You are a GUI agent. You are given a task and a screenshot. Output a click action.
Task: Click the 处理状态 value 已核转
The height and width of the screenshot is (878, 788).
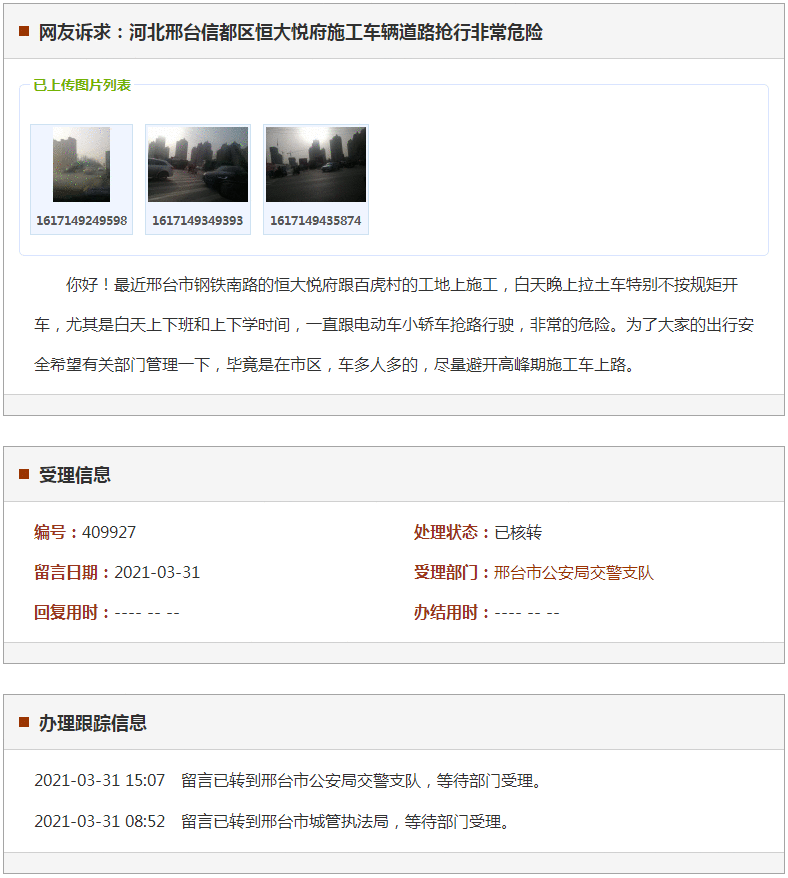click(518, 532)
